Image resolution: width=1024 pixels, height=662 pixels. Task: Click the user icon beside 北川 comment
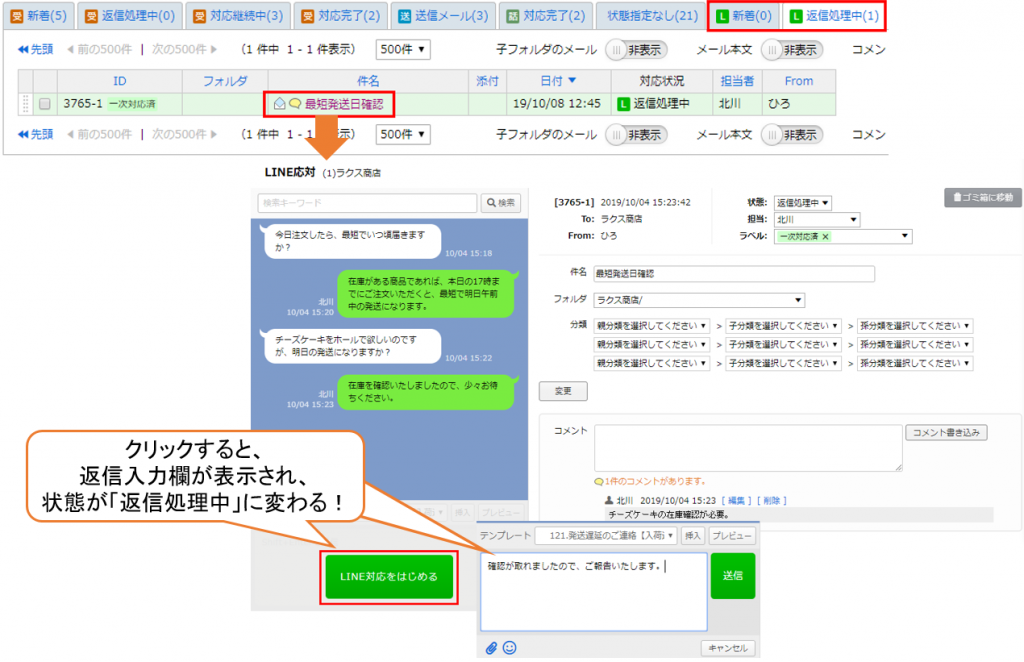coord(609,501)
